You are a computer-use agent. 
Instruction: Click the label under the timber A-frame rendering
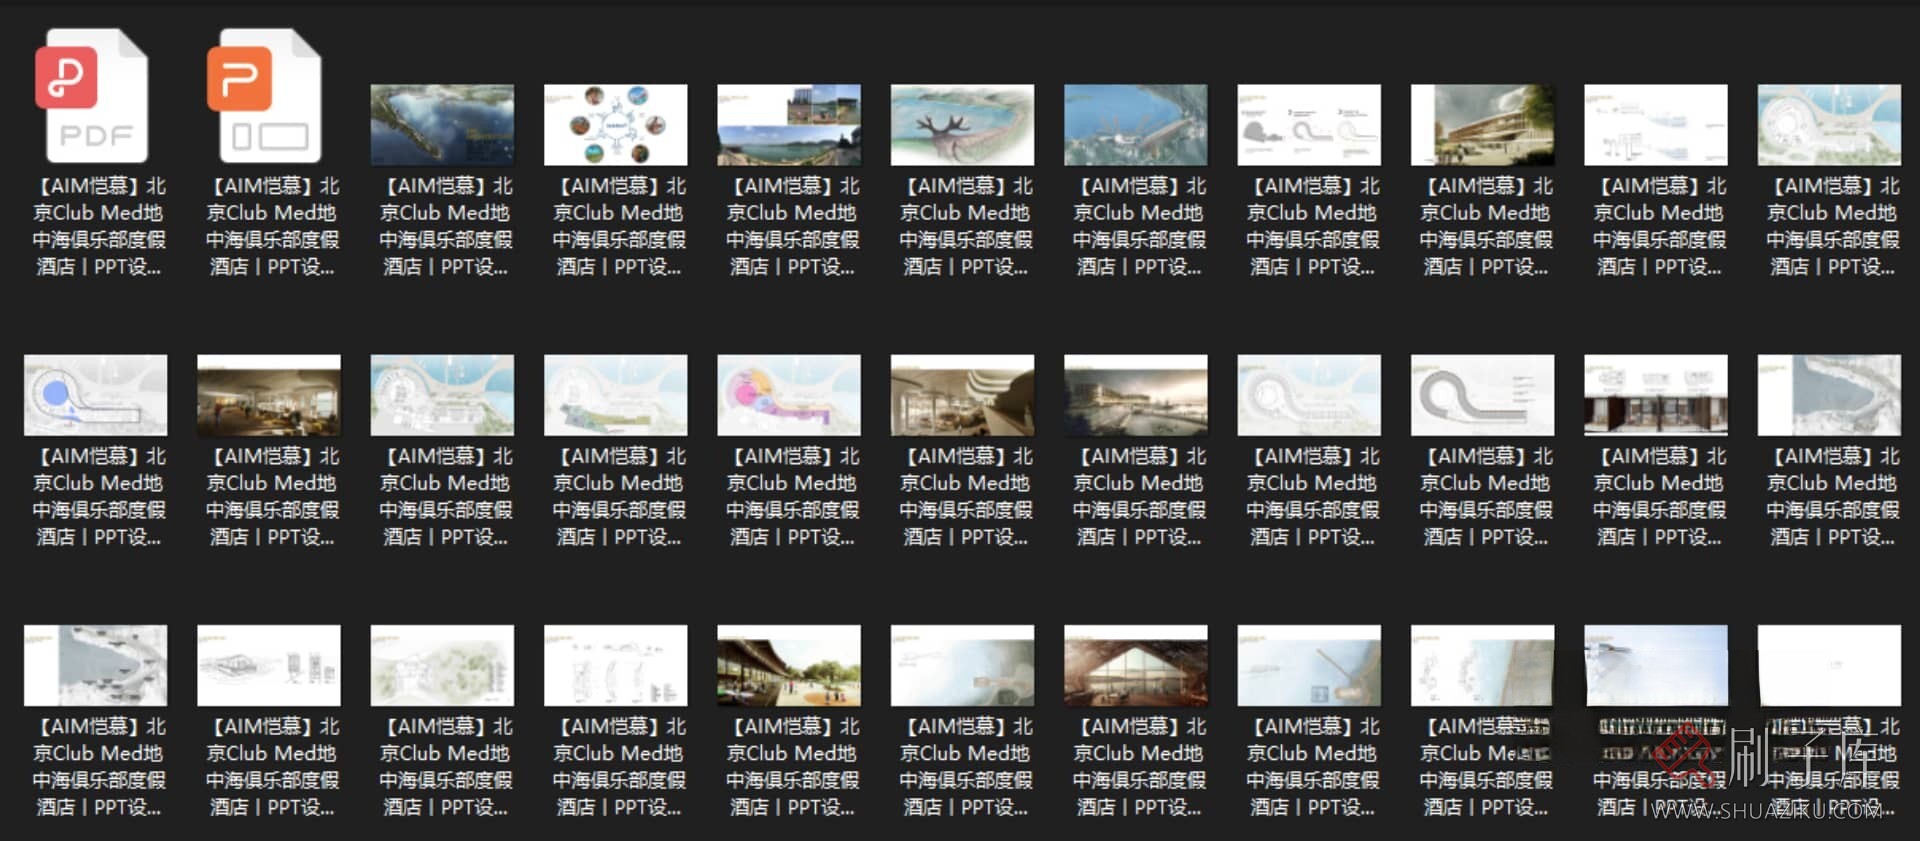[1139, 767]
